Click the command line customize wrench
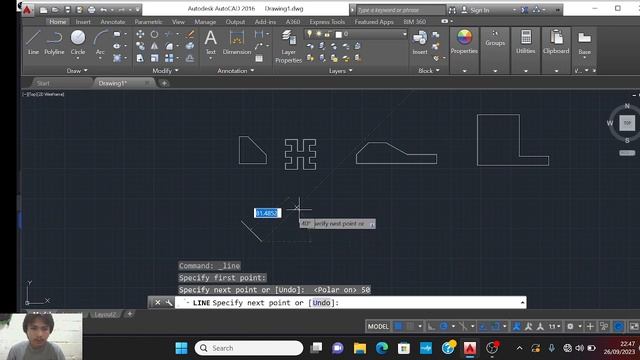The image size is (640, 360). click(169, 302)
